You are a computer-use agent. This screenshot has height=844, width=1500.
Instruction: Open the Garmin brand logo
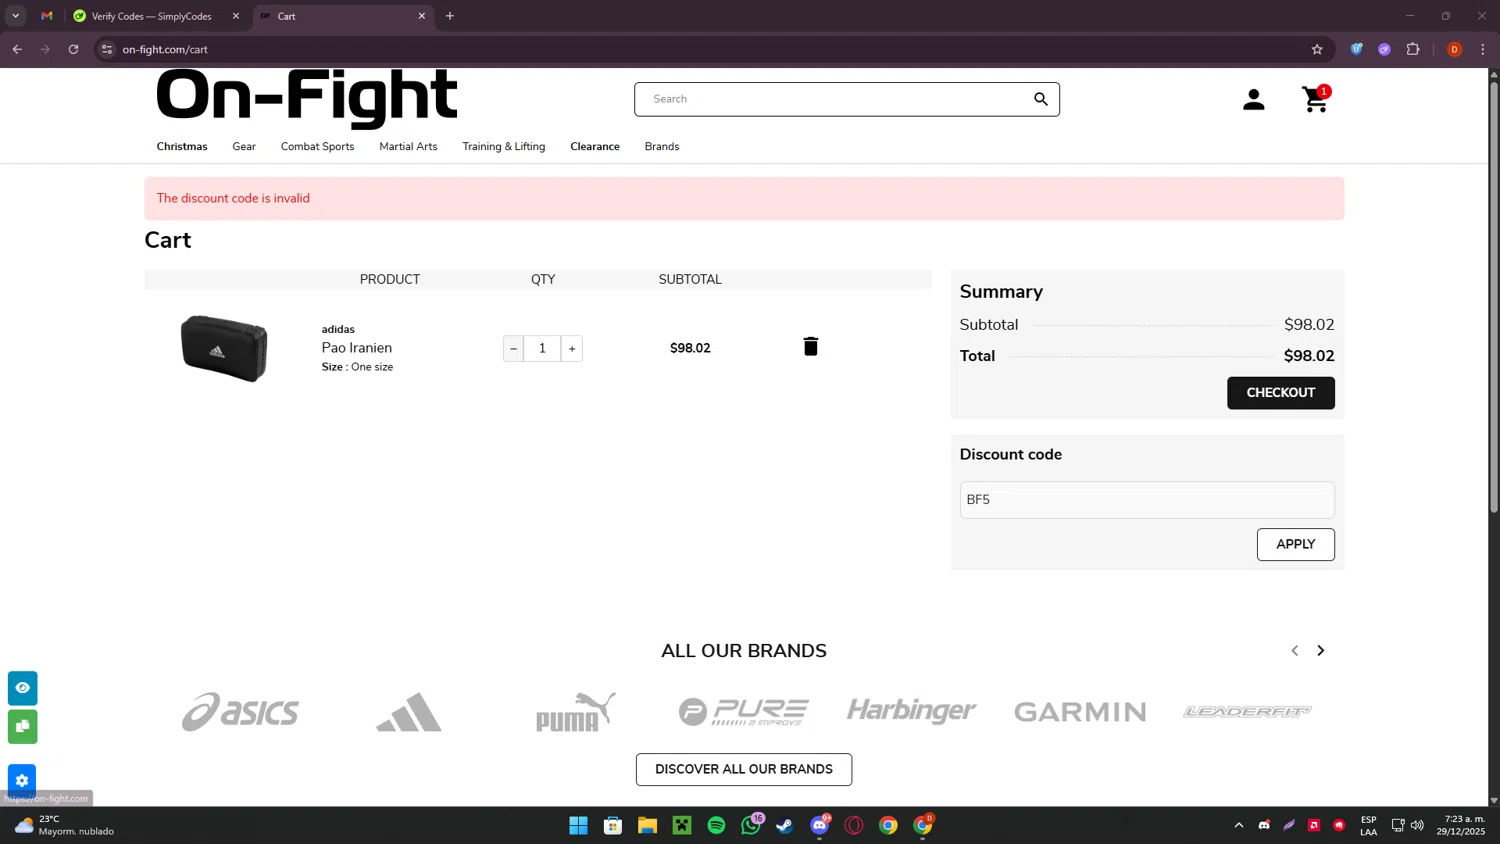pyautogui.click(x=1080, y=711)
